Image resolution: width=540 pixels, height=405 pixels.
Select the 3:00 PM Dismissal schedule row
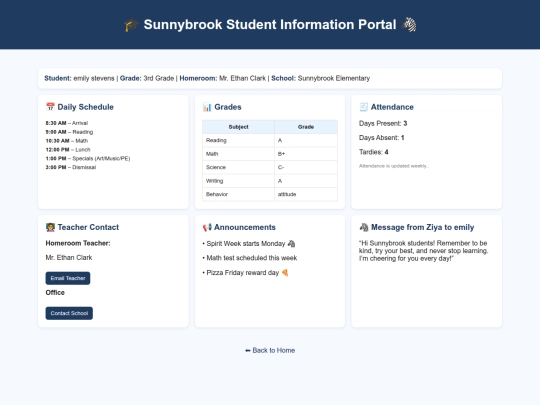[x=71, y=167]
